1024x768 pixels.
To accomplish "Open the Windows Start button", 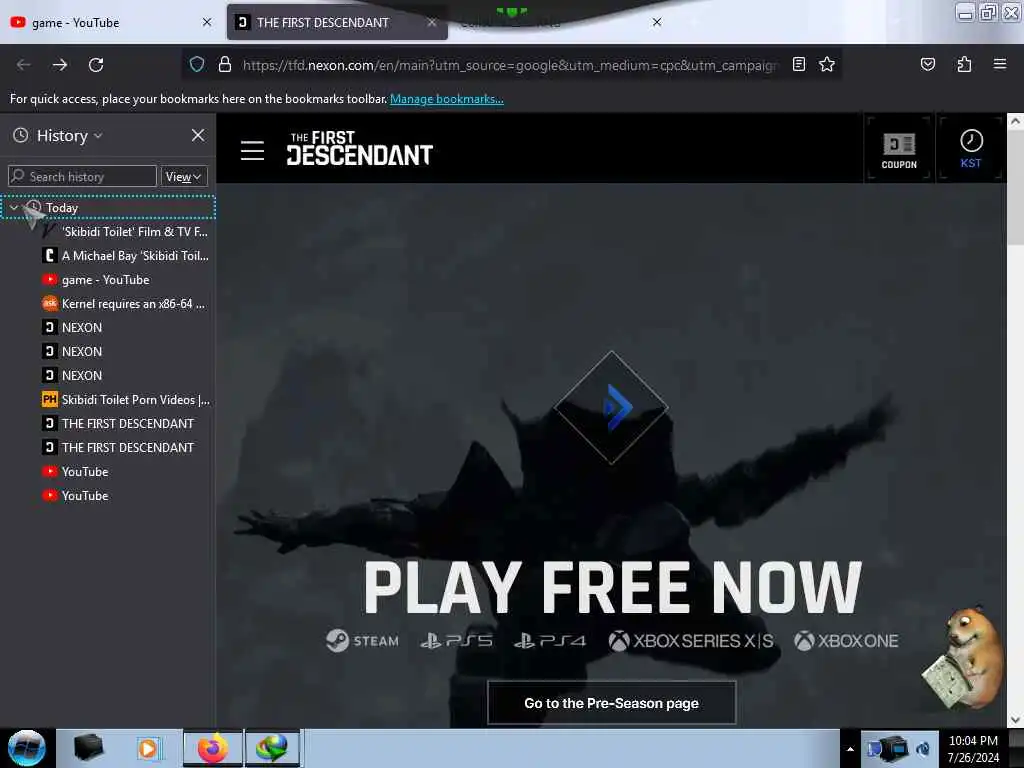I will click(x=27, y=748).
